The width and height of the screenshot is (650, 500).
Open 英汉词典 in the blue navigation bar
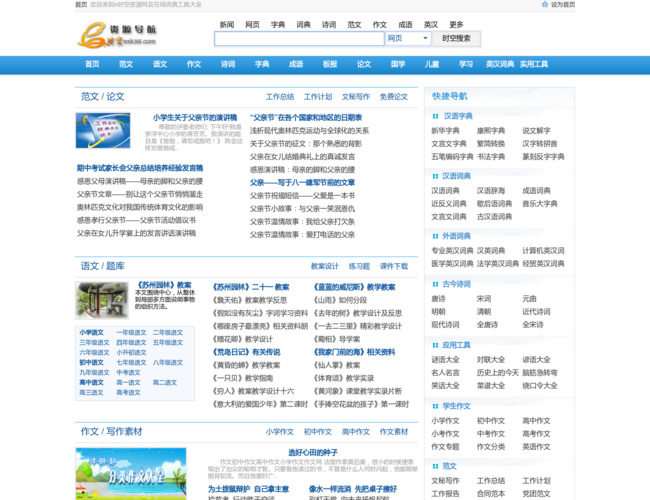[x=500, y=64]
